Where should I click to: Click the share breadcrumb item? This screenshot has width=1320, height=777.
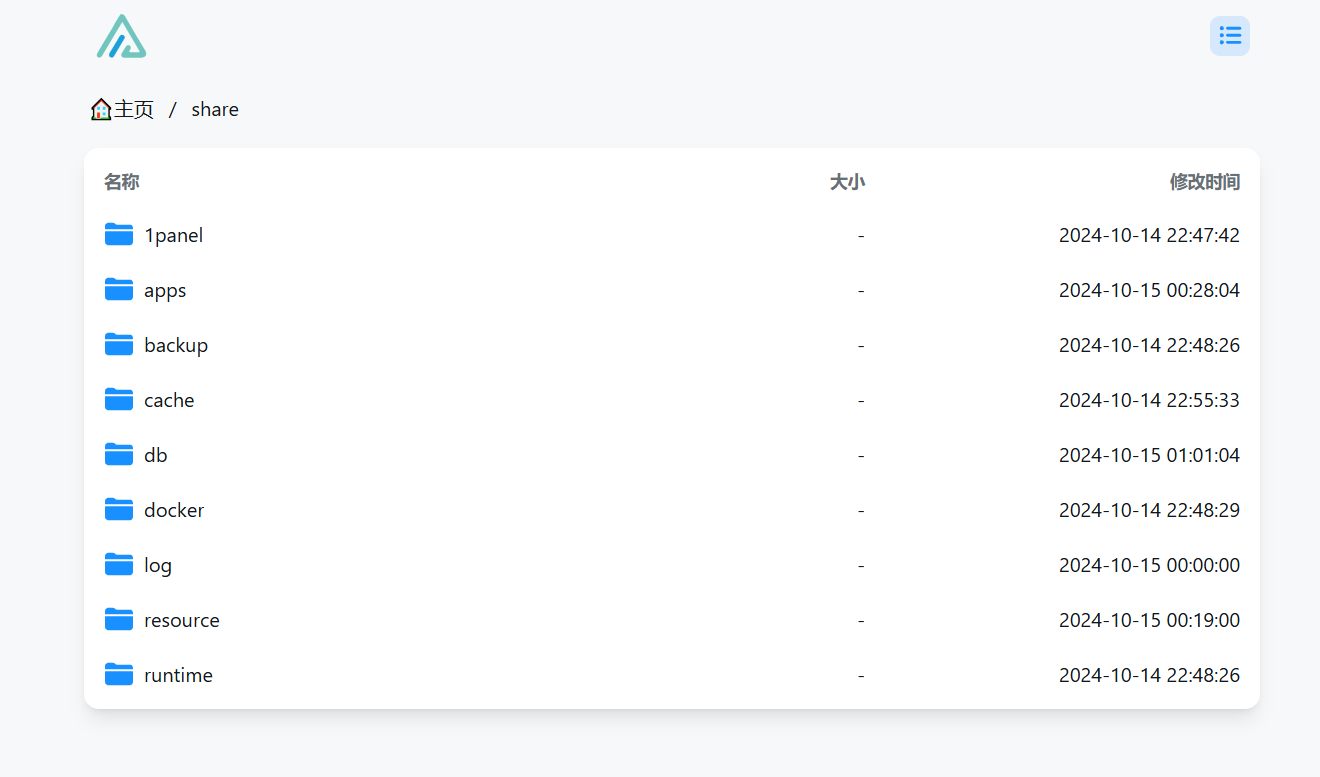click(215, 110)
